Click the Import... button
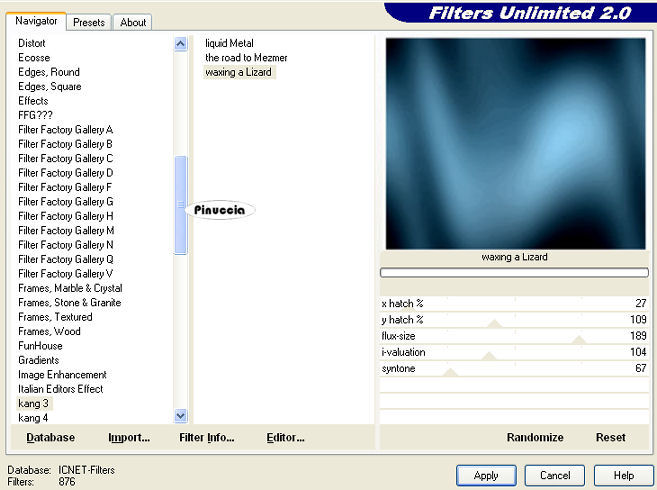657x490 pixels. tap(129, 437)
